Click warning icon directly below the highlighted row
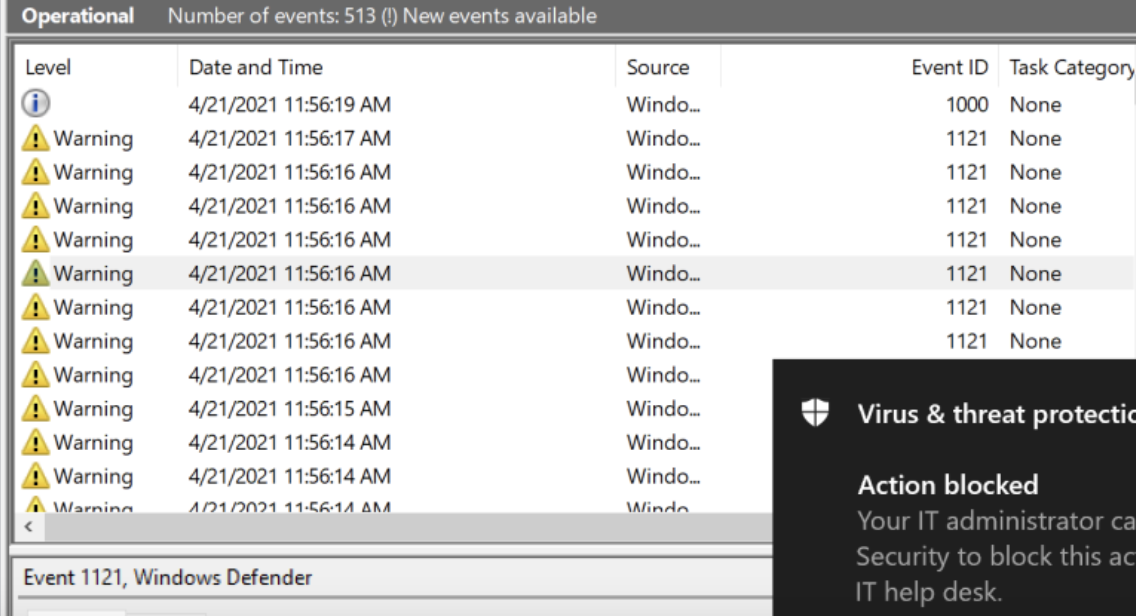Image resolution: width=1136 pixels, height=616 pixels. 36,308
